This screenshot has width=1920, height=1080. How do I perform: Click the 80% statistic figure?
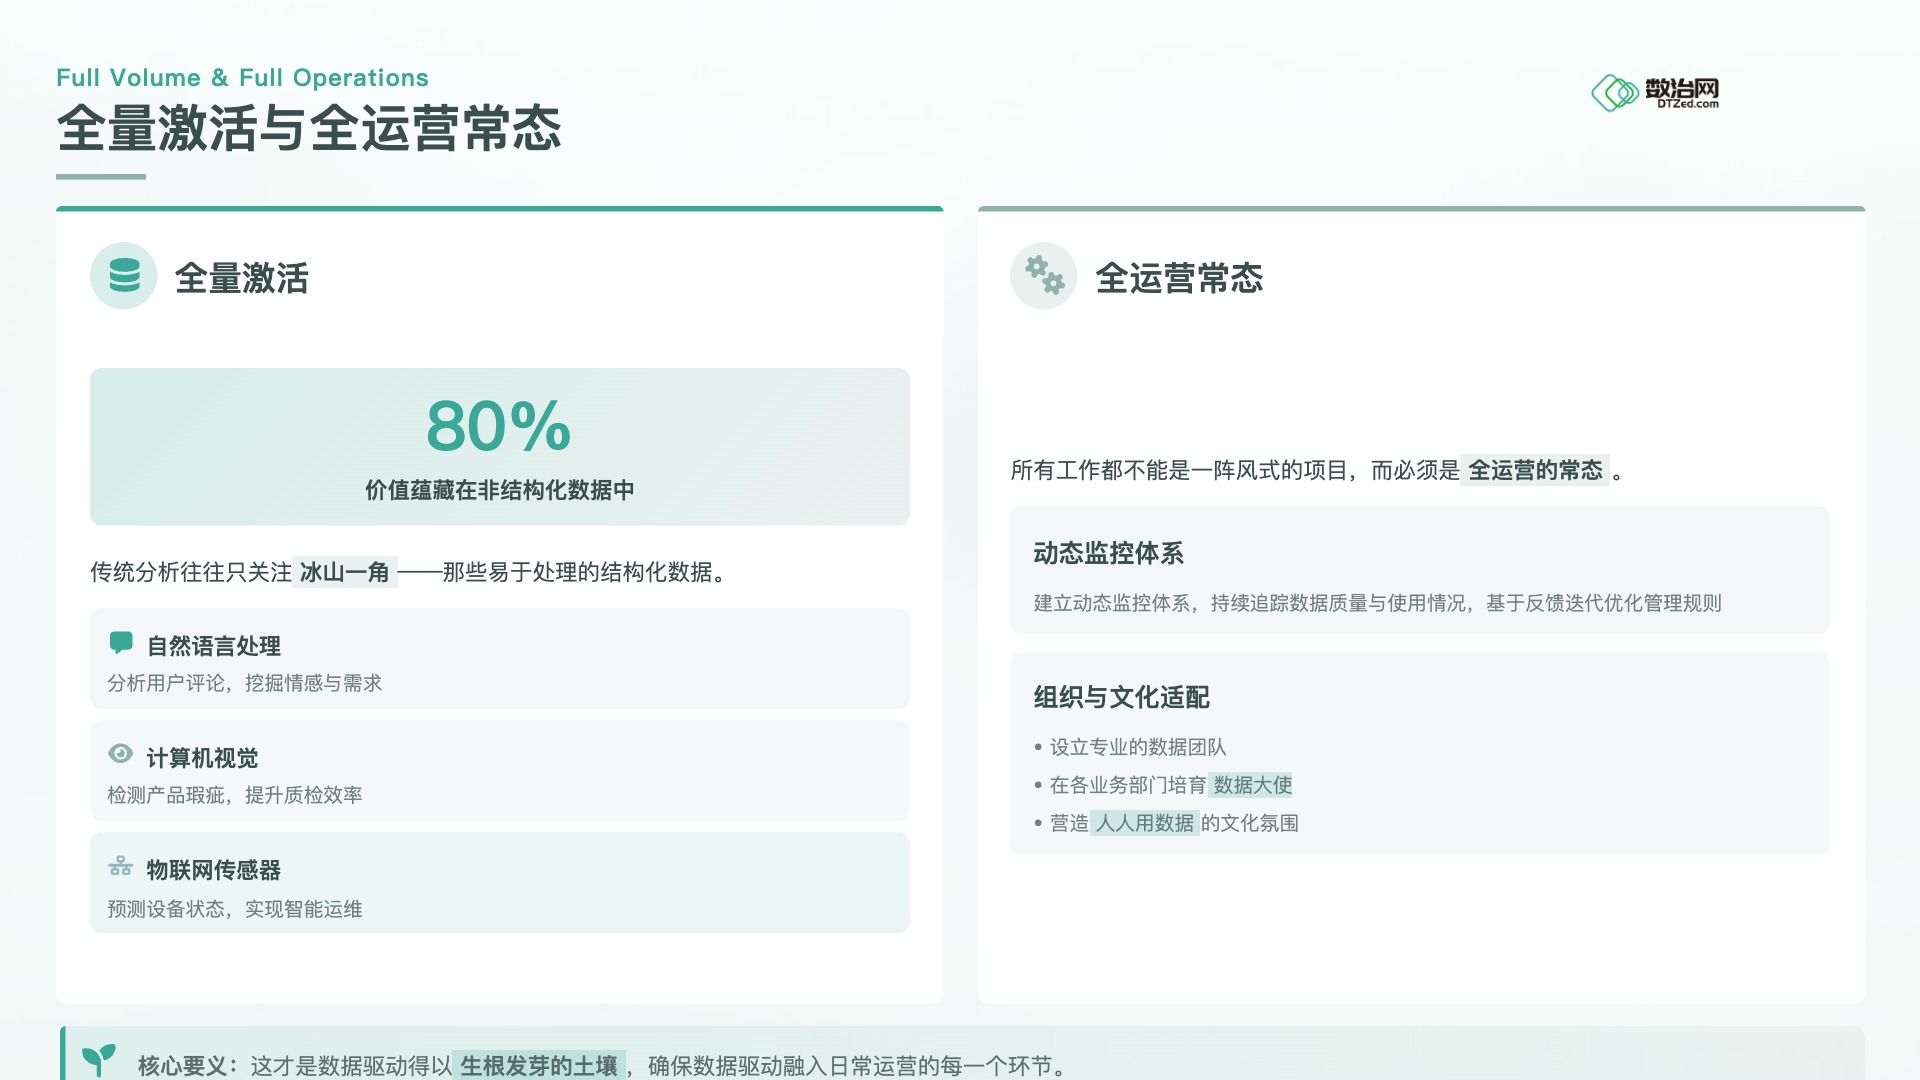pyautogui.click(x=499, y=426)
